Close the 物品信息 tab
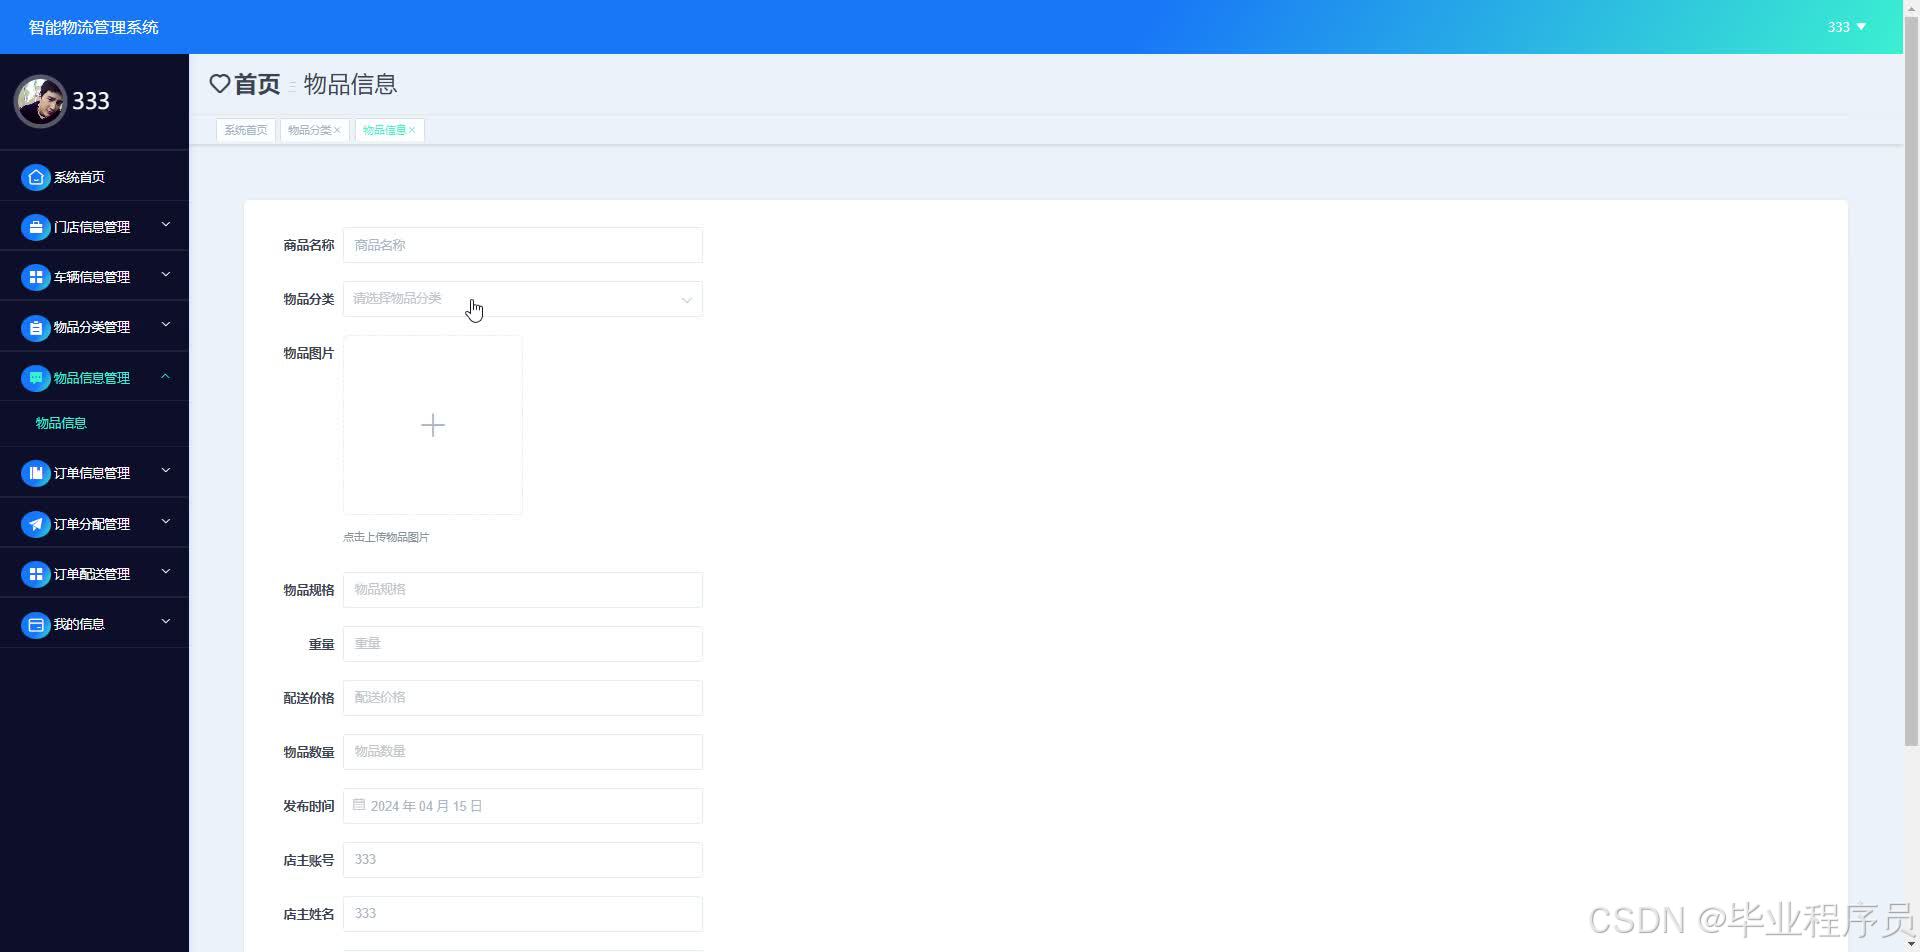 coord(412,130)
